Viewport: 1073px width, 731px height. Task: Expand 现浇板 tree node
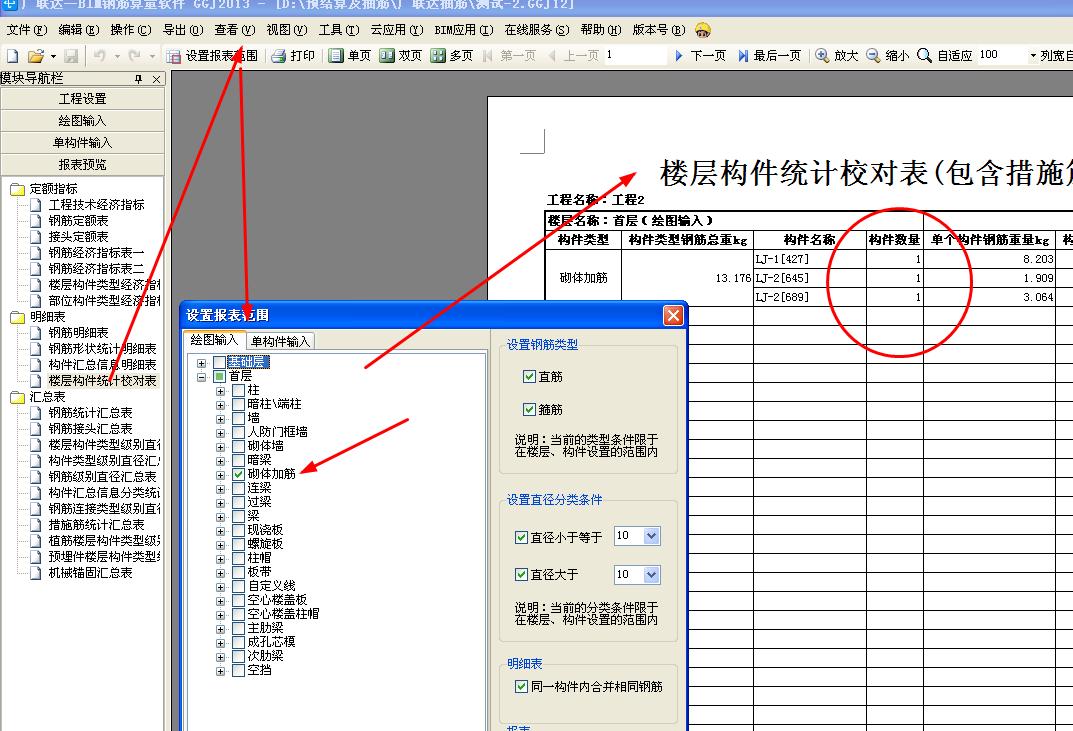220,531
